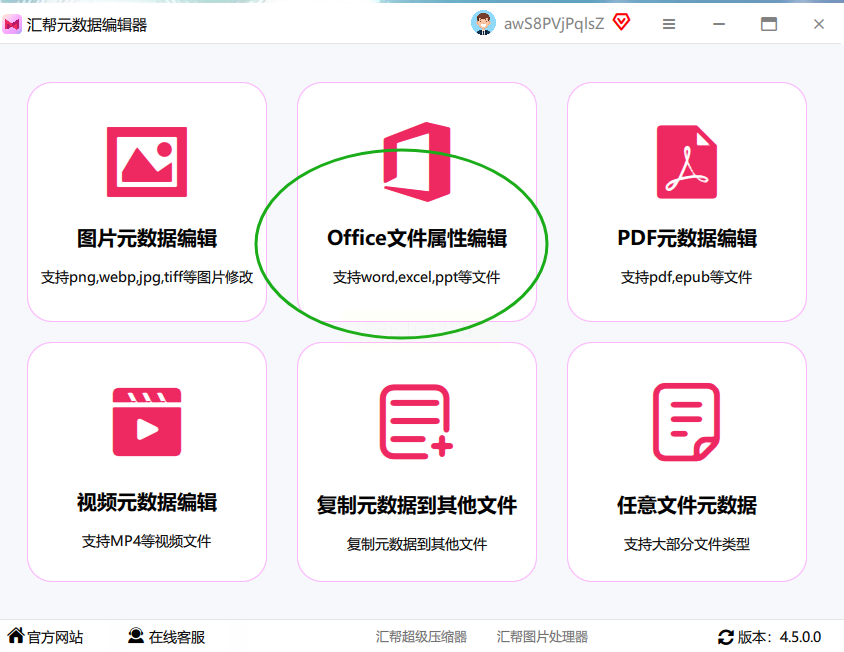
Task: Click the any-file document note icon
Action: click(687, 422)
